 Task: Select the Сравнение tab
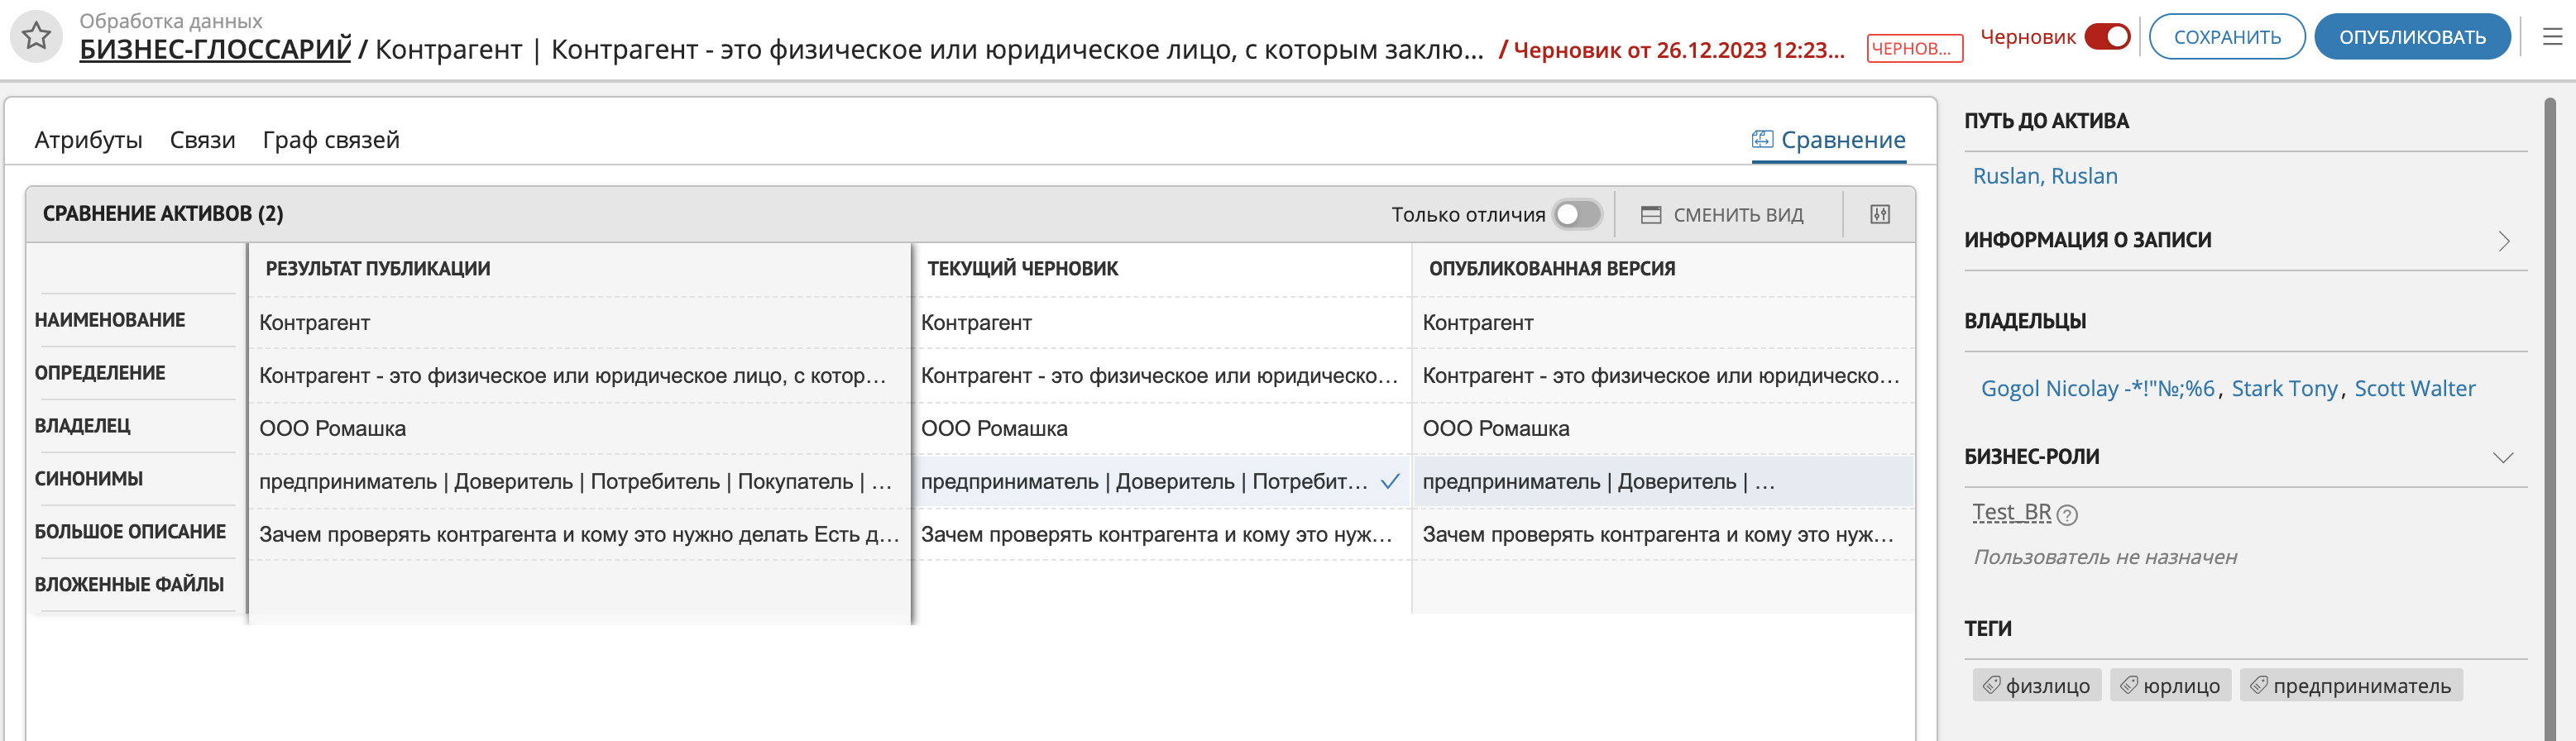tap(1829, 140)
